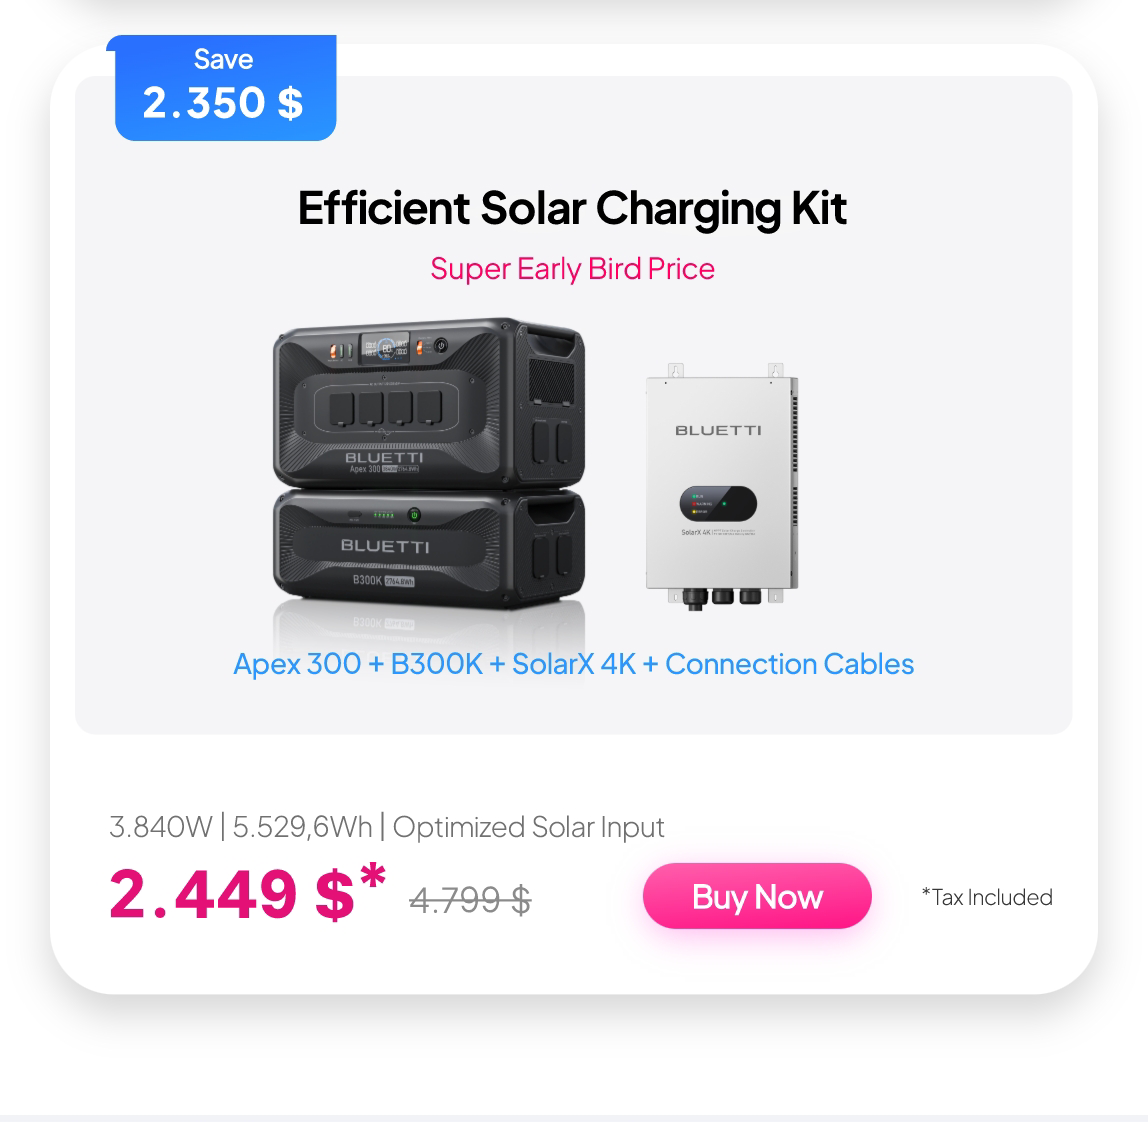Click the Buy Now button
The image size is (1148, 1122).
point(756,896)
